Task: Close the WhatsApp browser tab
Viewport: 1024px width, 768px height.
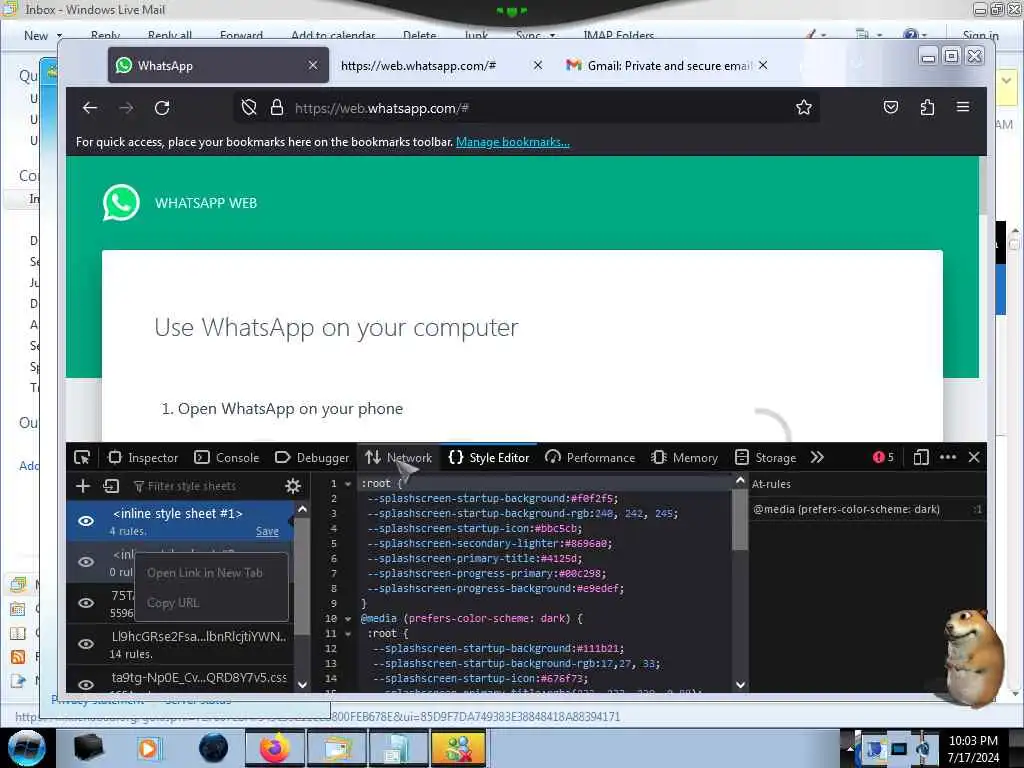Action: [313, 65]
